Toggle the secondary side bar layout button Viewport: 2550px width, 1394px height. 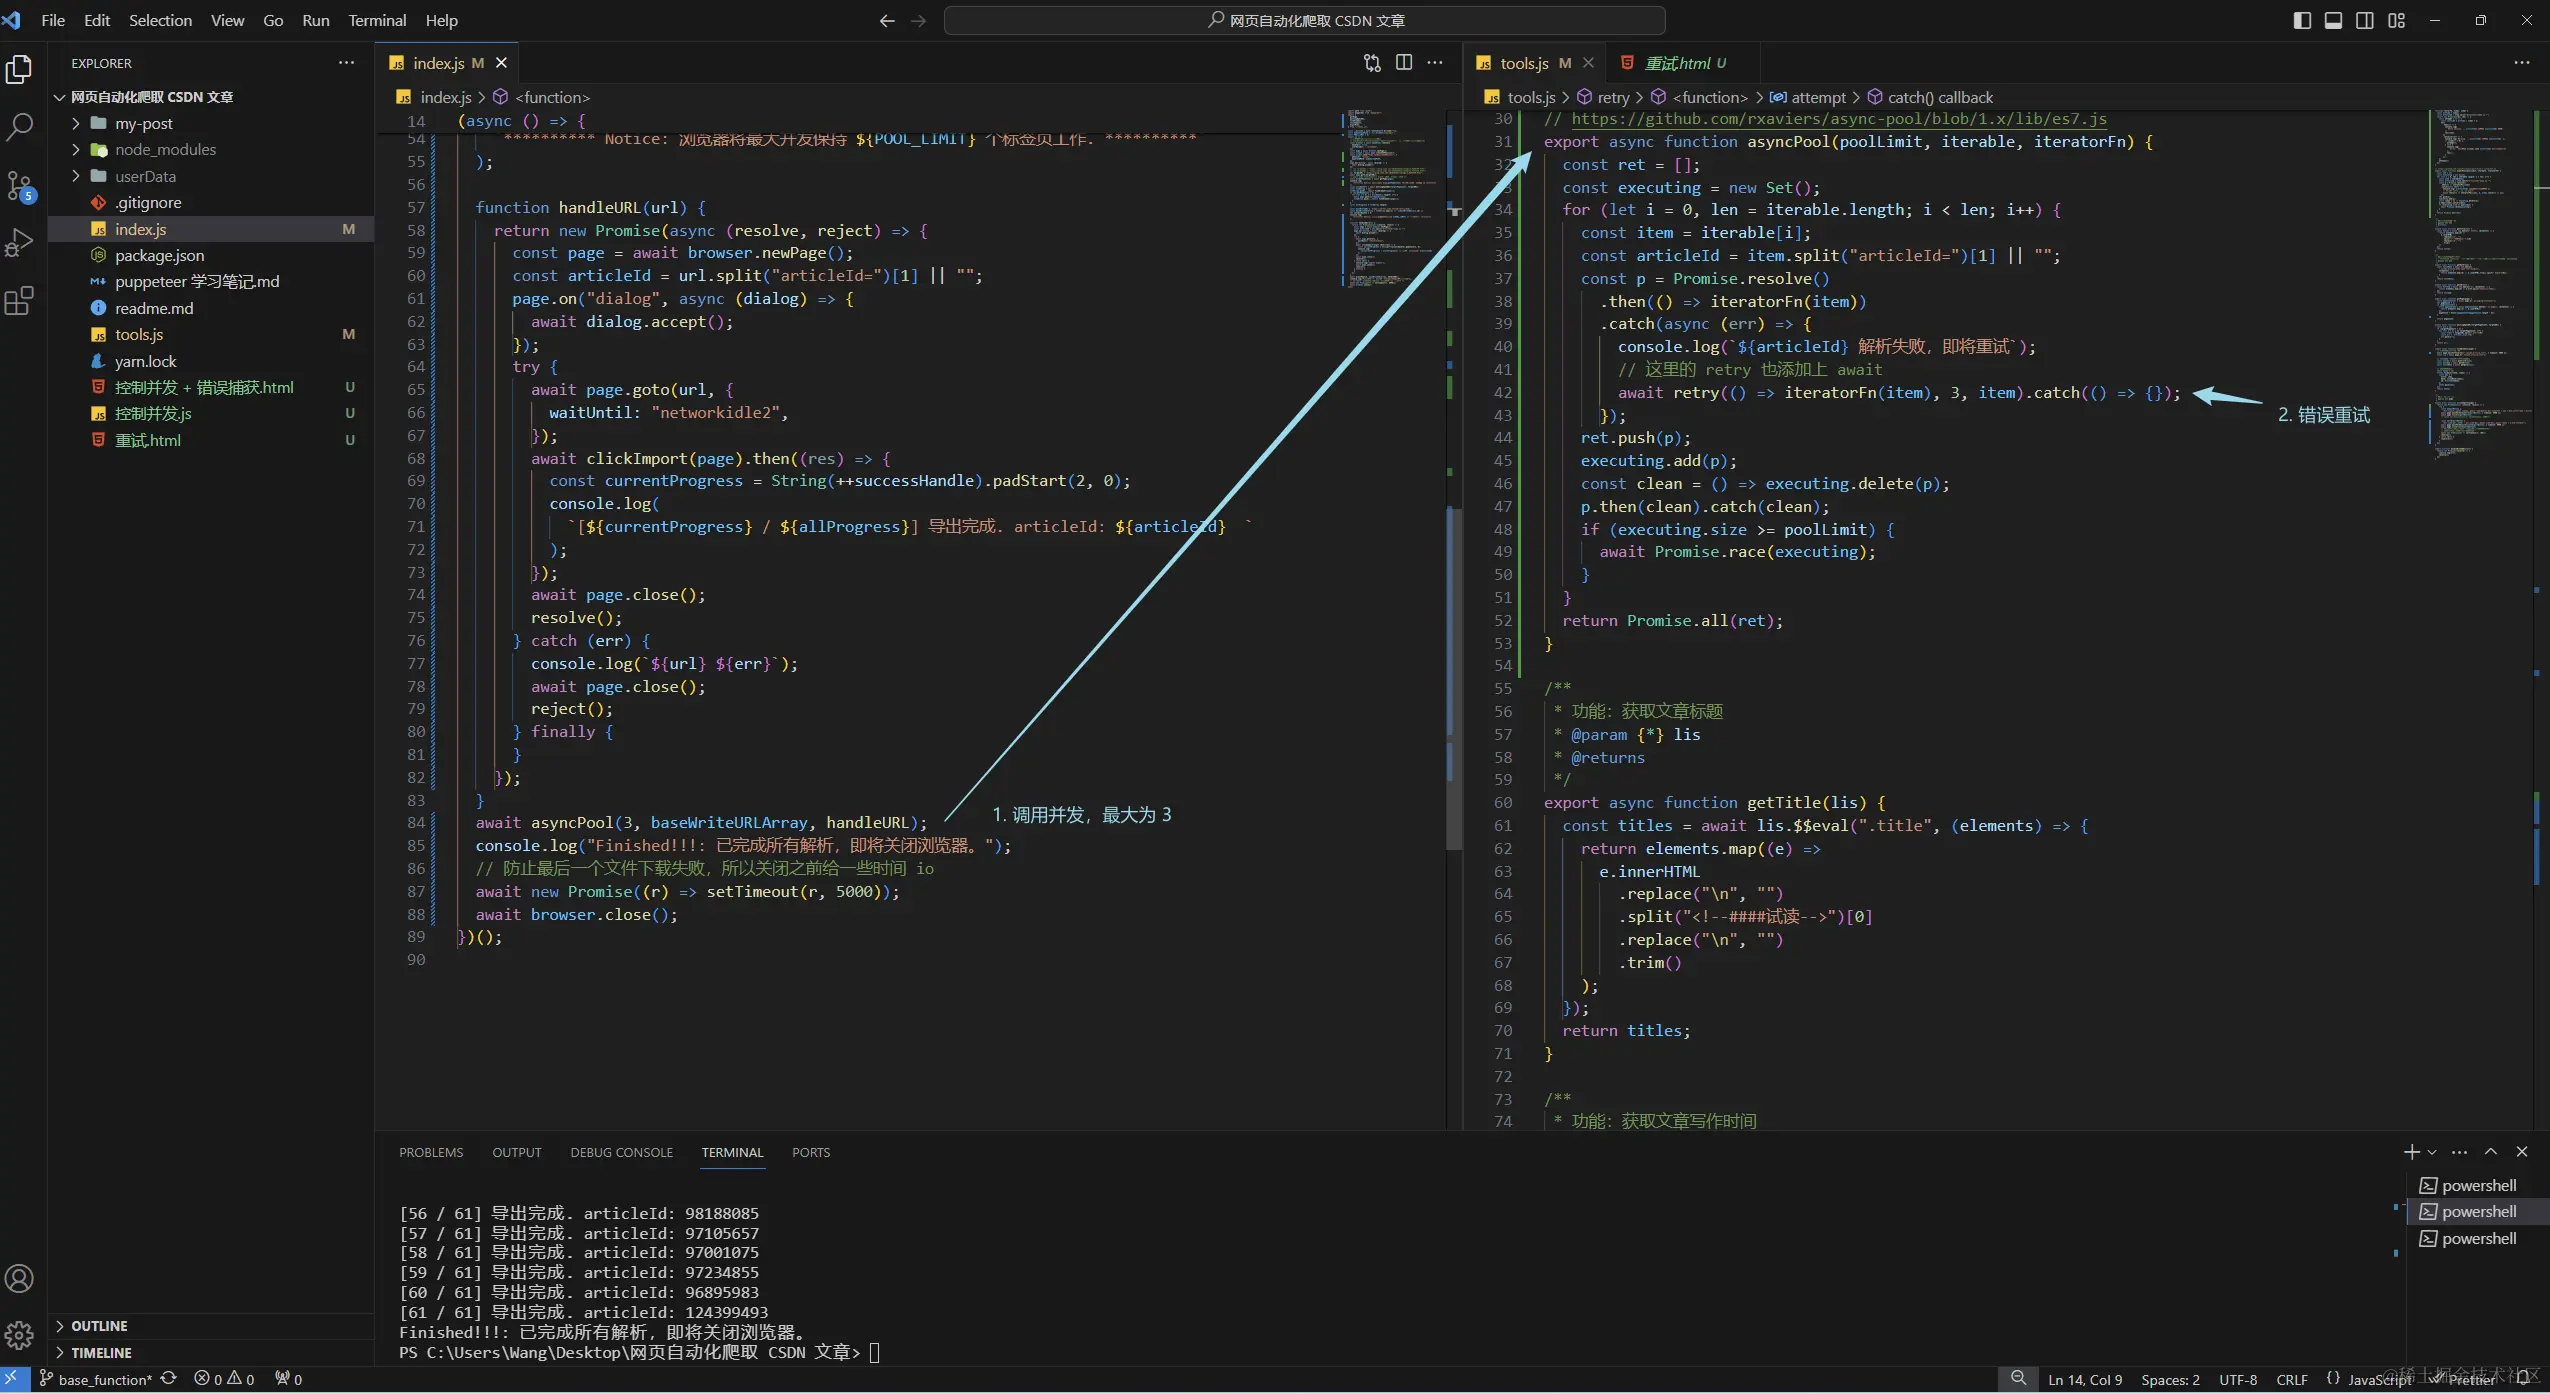coord(2365,20)
